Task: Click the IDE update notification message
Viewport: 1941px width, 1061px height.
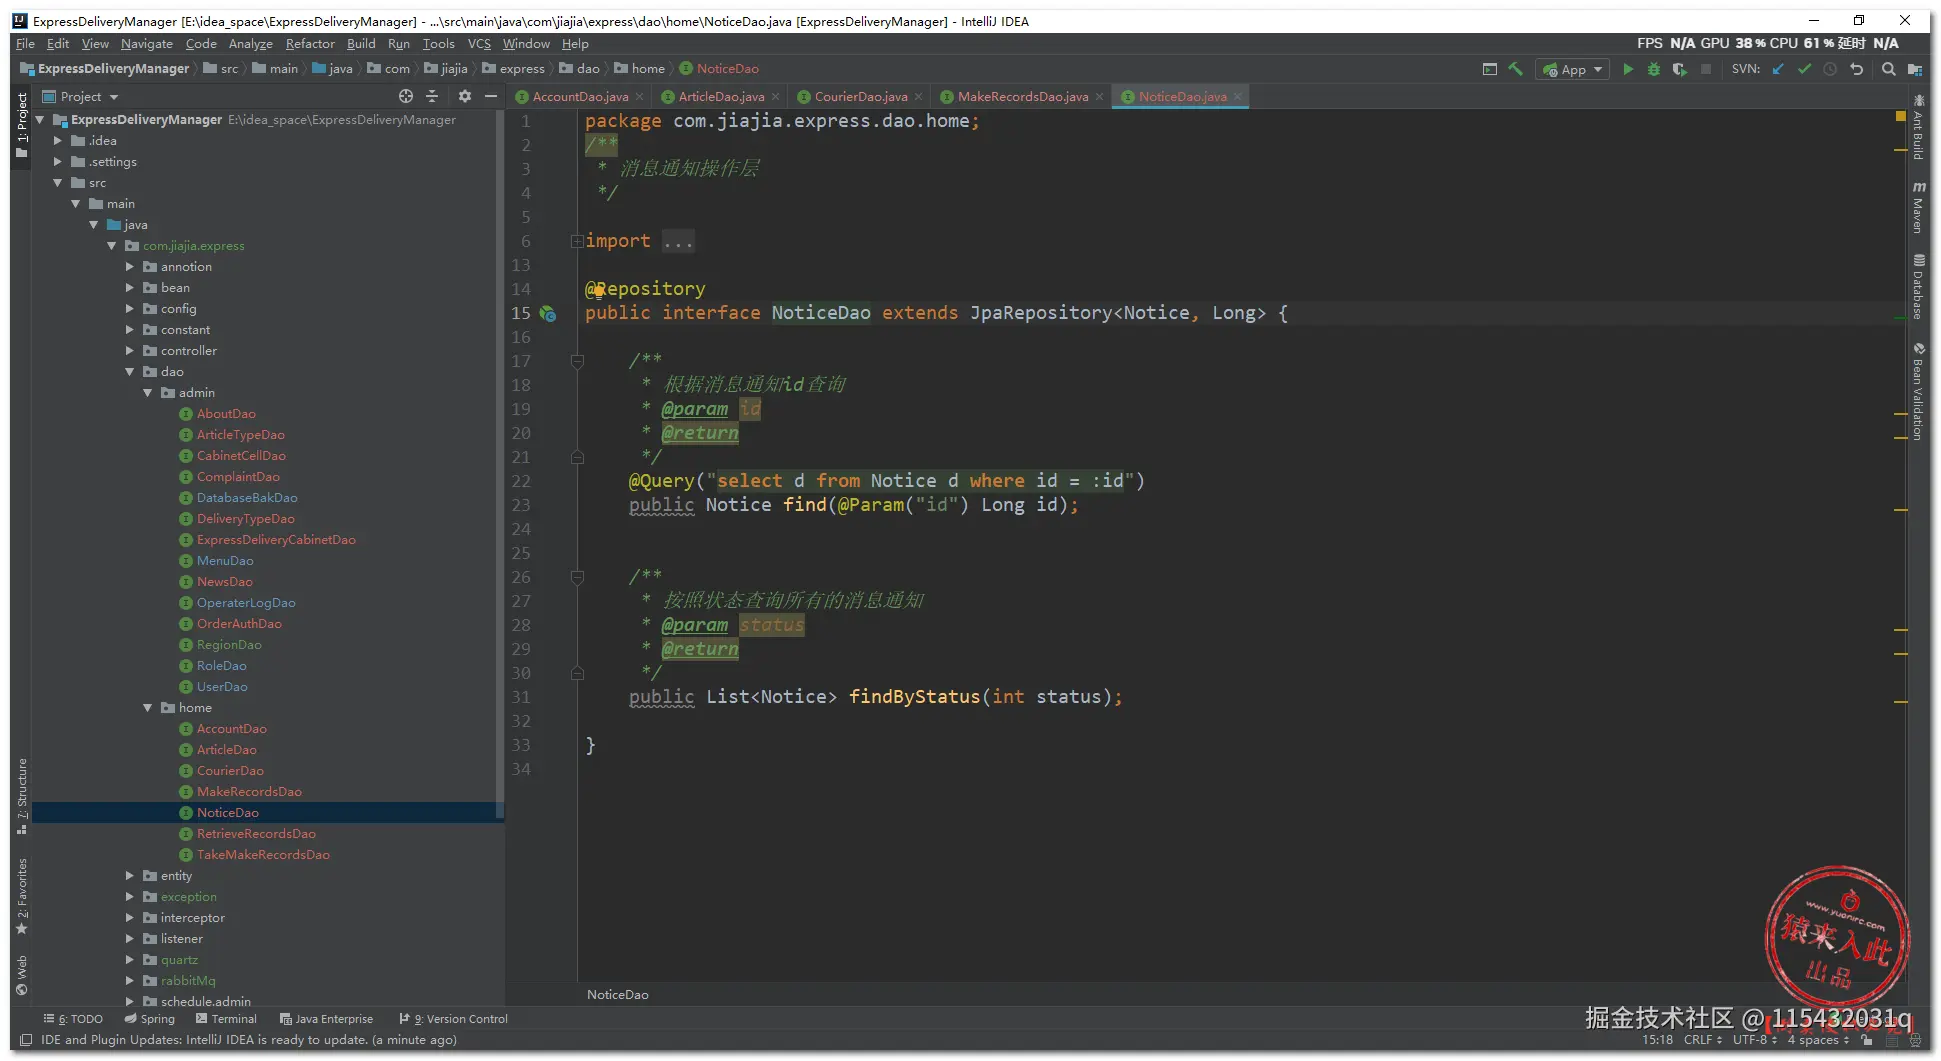Action: click(x=249, y=1040)
